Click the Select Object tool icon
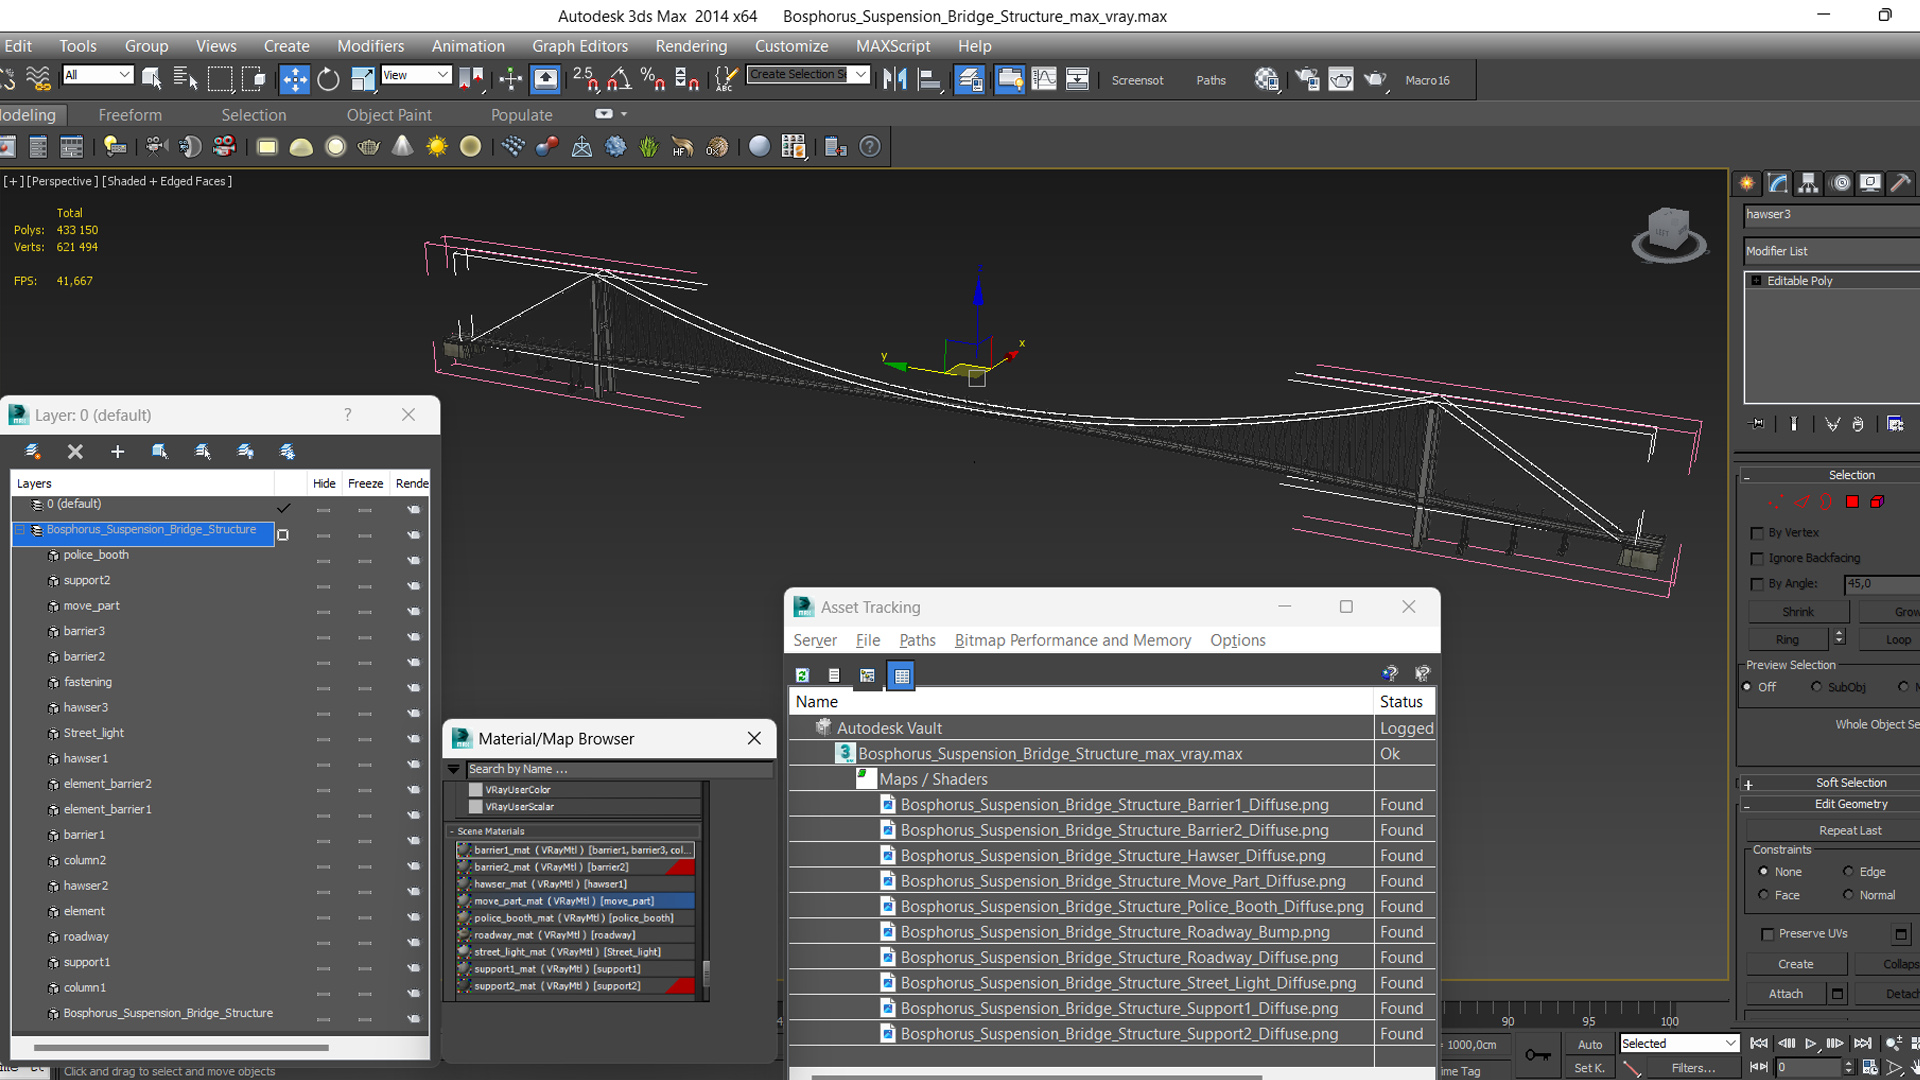 click(x=152, y=79)
